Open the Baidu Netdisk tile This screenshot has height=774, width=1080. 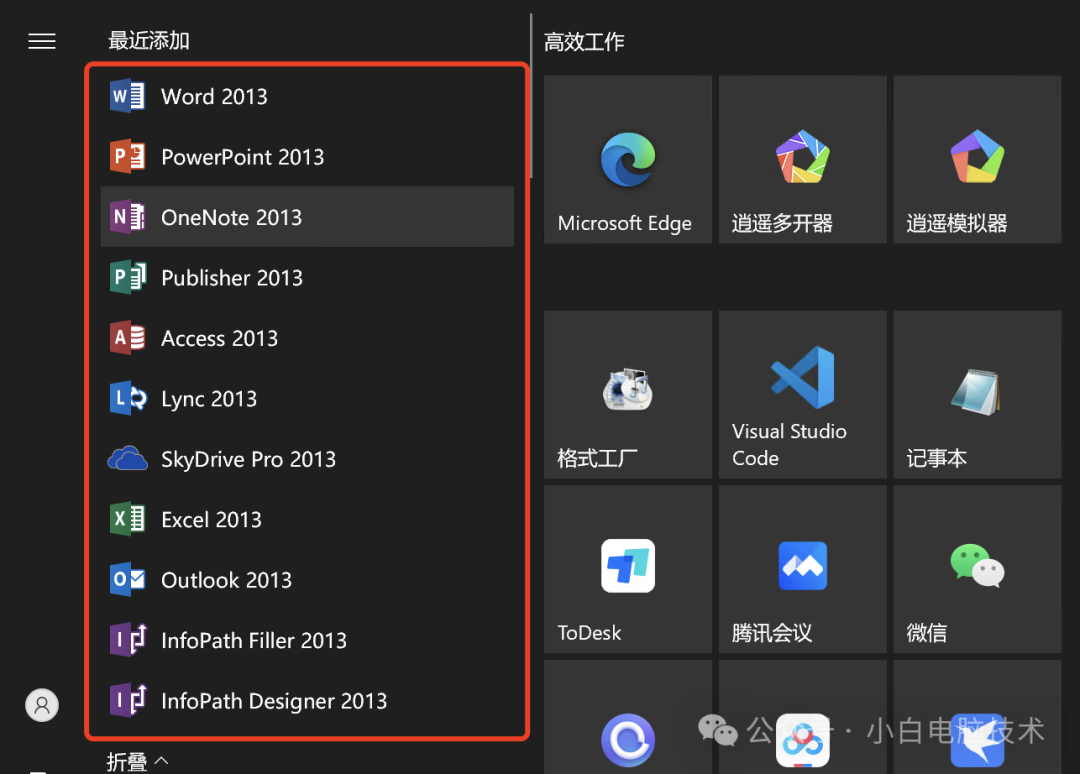(x=802, y=718)
